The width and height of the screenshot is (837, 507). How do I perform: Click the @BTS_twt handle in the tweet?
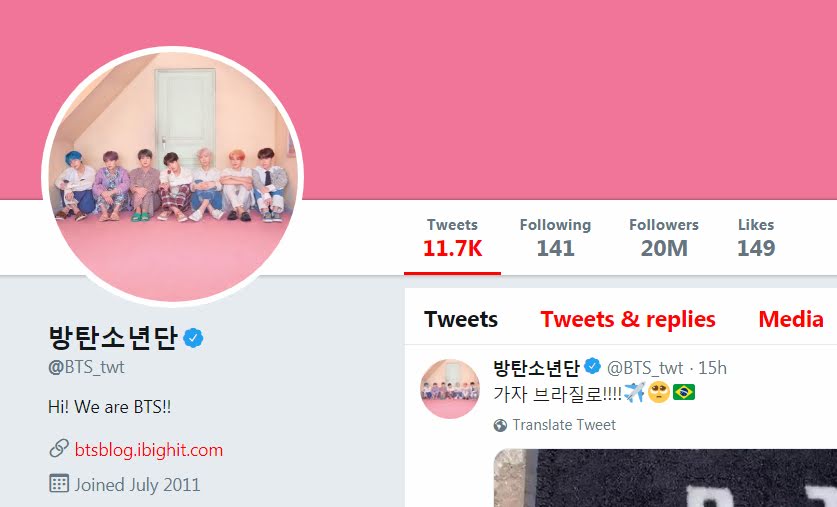point(645,368)
